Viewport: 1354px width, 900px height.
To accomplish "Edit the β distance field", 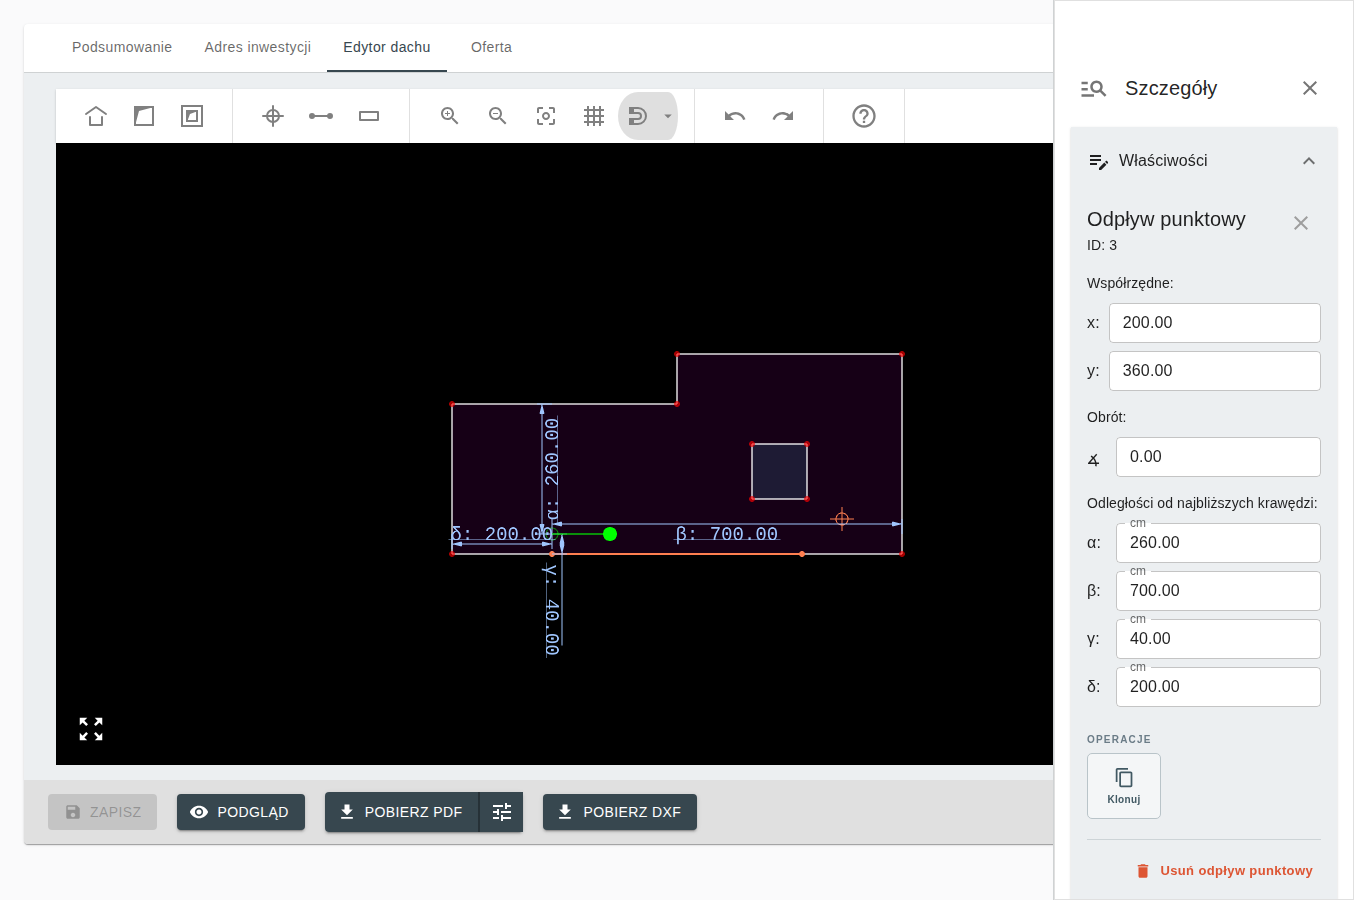I will 1218,591.
